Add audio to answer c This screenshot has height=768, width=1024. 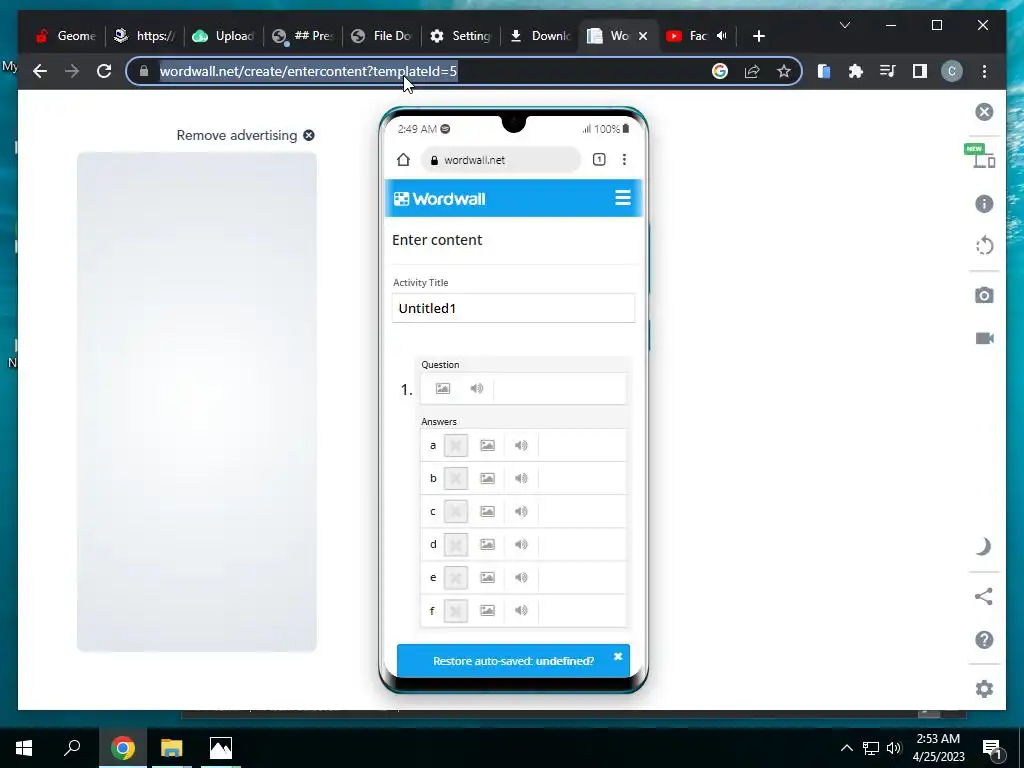coord(521,511)
